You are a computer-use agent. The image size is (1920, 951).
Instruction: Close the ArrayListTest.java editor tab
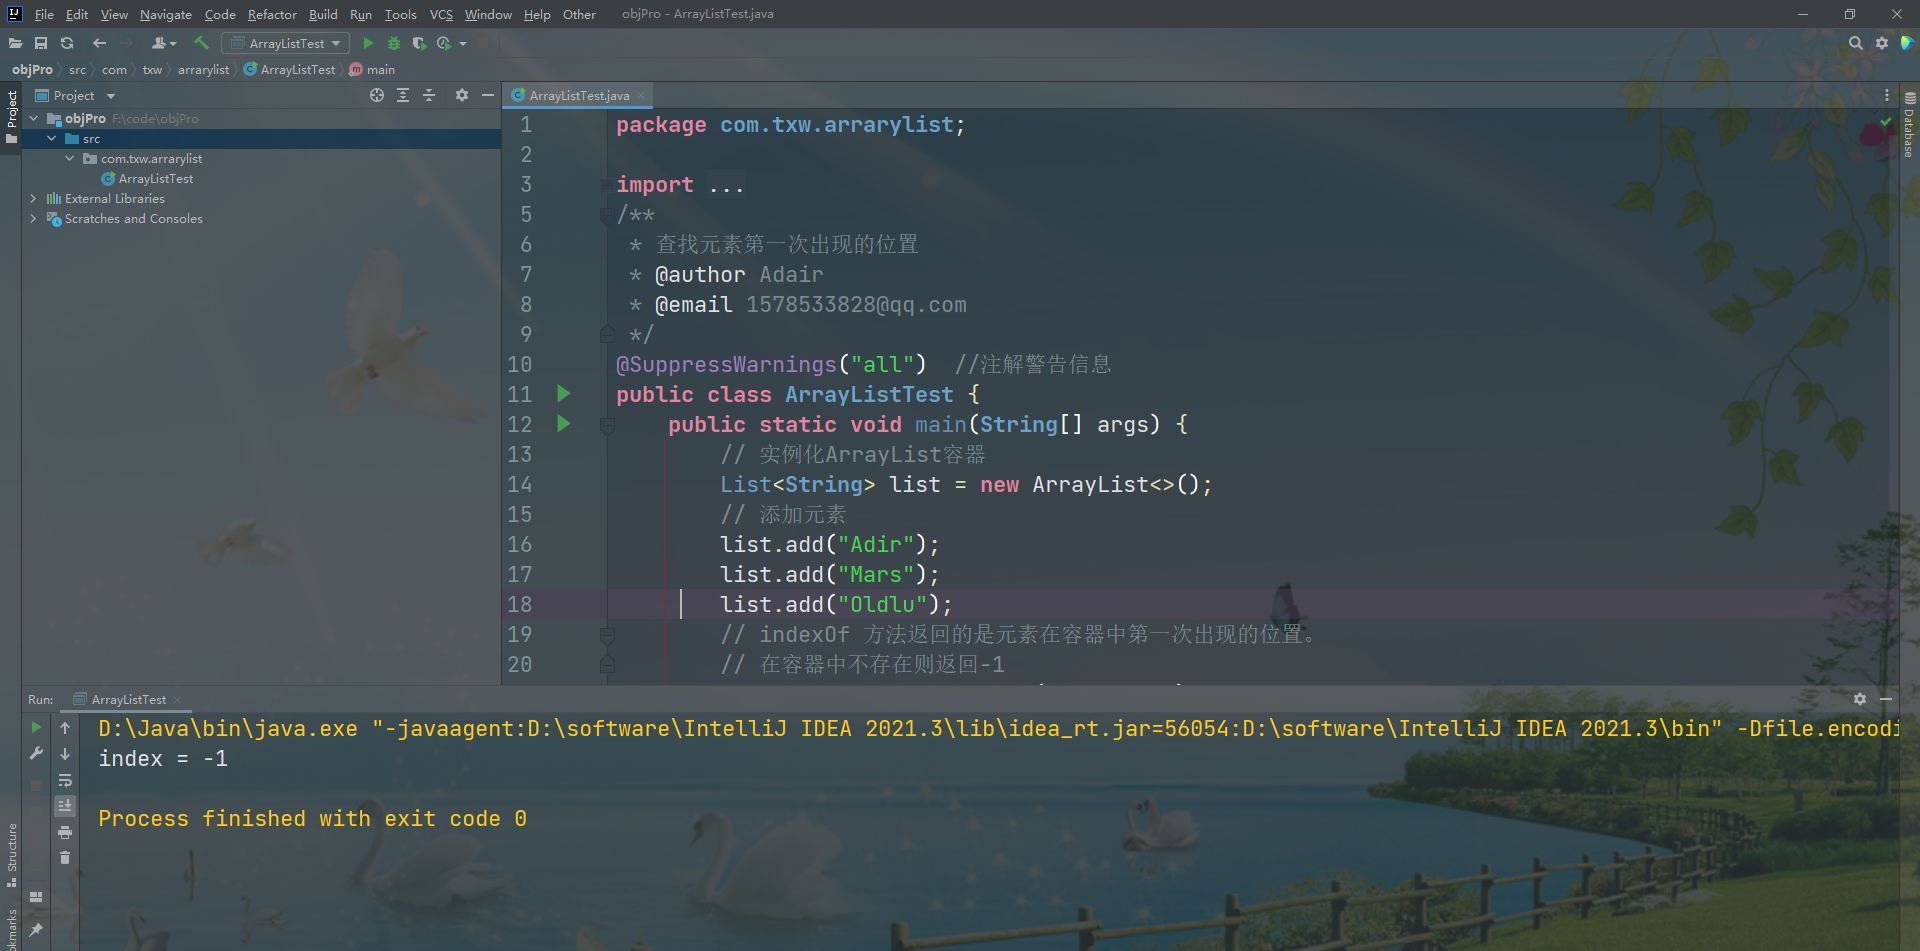(641, 95)
